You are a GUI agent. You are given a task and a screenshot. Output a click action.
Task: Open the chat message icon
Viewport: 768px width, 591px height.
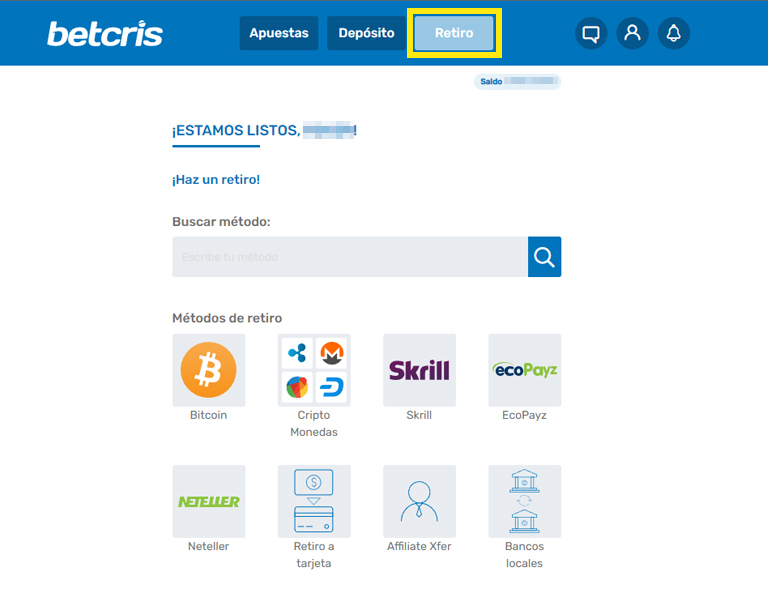pyautogui.click(x=591, y=33)
